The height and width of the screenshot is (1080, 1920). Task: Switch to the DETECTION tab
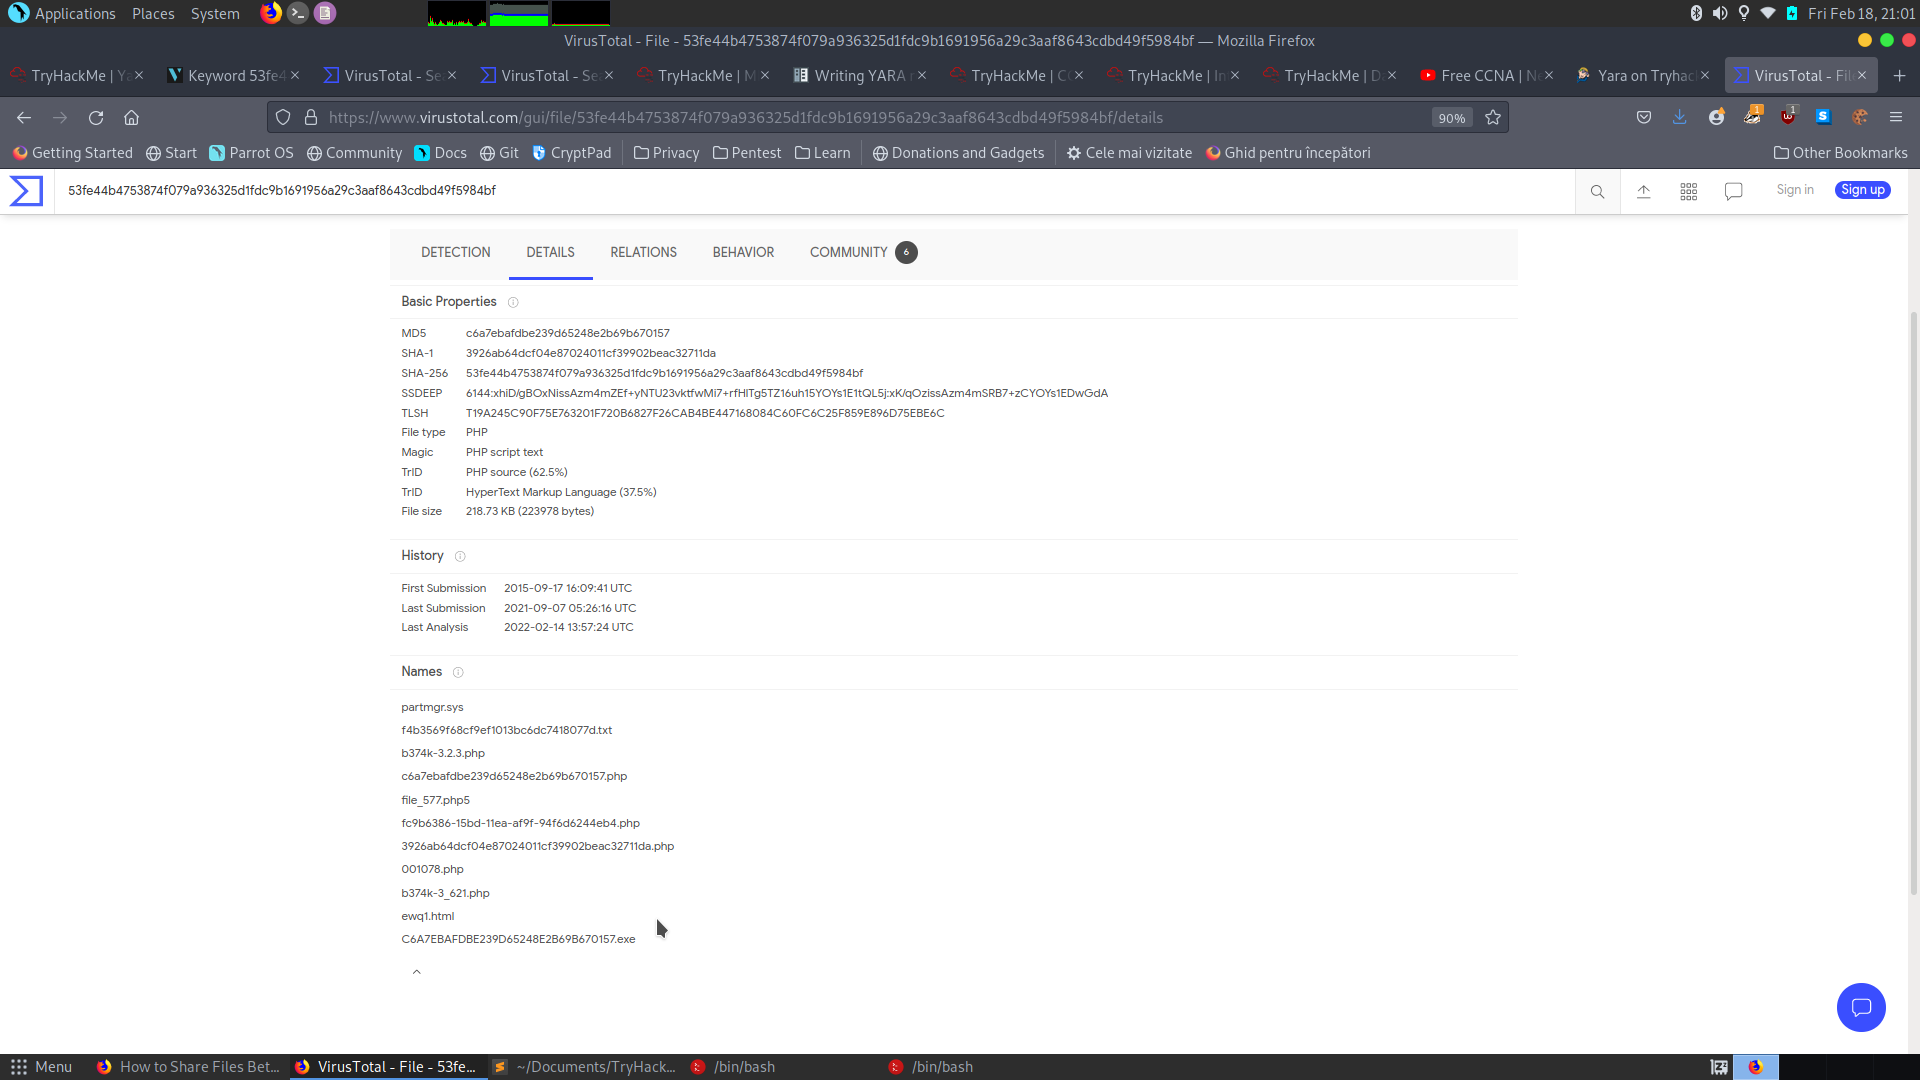(455, 252)
